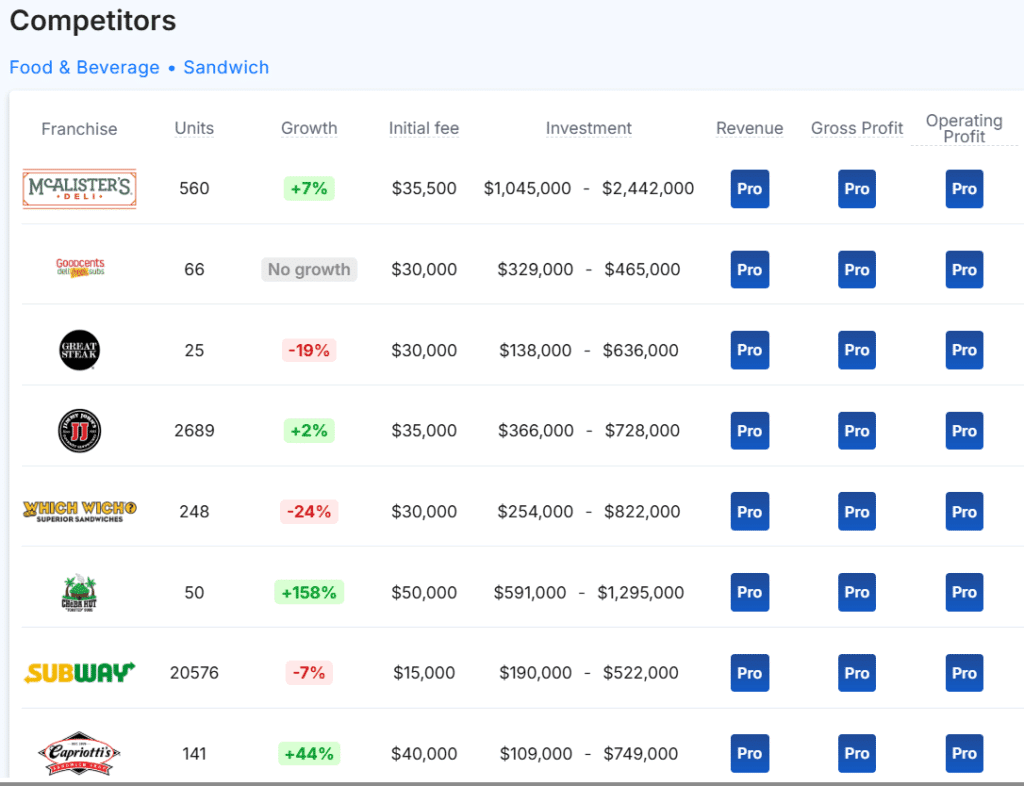1024x786 pixels.
Task: Click the Gross Profit Pro button in the Capriotti's row
Action: (857, 753)
